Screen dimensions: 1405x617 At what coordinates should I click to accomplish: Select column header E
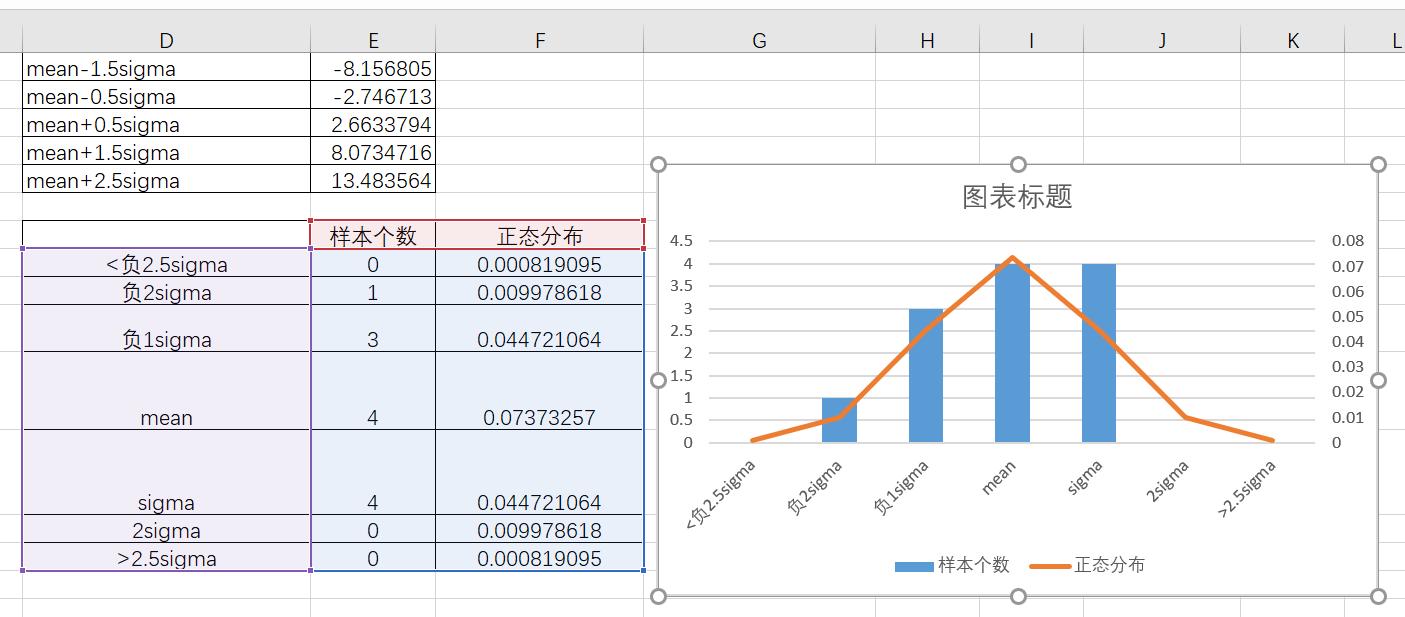coord(373,40)
